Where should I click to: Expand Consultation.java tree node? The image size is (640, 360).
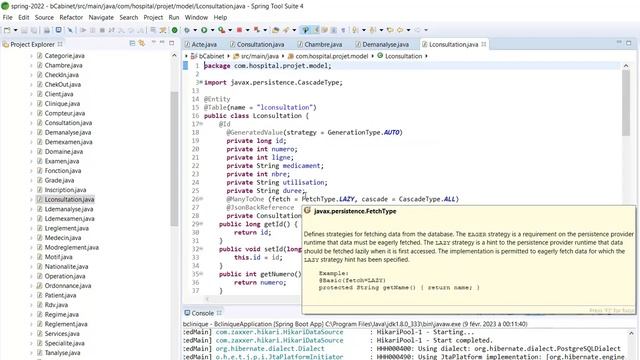[31, 122]
